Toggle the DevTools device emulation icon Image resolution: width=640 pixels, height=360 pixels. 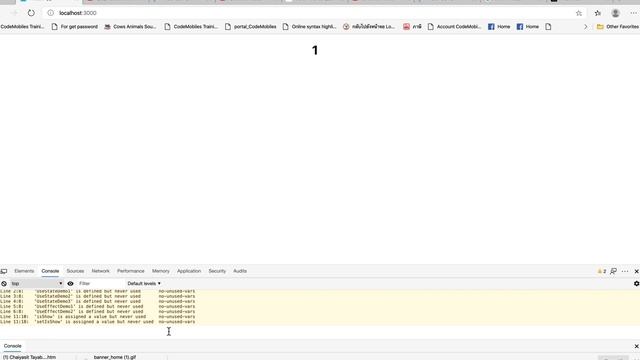pos(4,271)
